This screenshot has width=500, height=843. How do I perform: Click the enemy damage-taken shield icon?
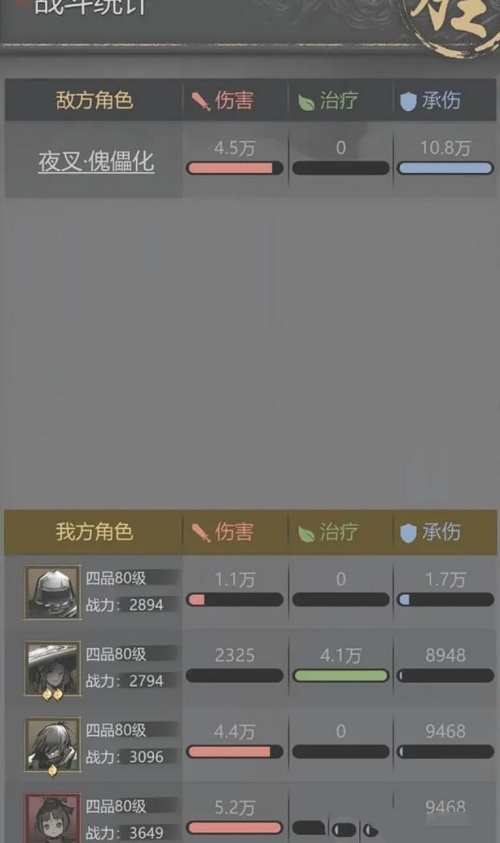click(x=408, y=101)
